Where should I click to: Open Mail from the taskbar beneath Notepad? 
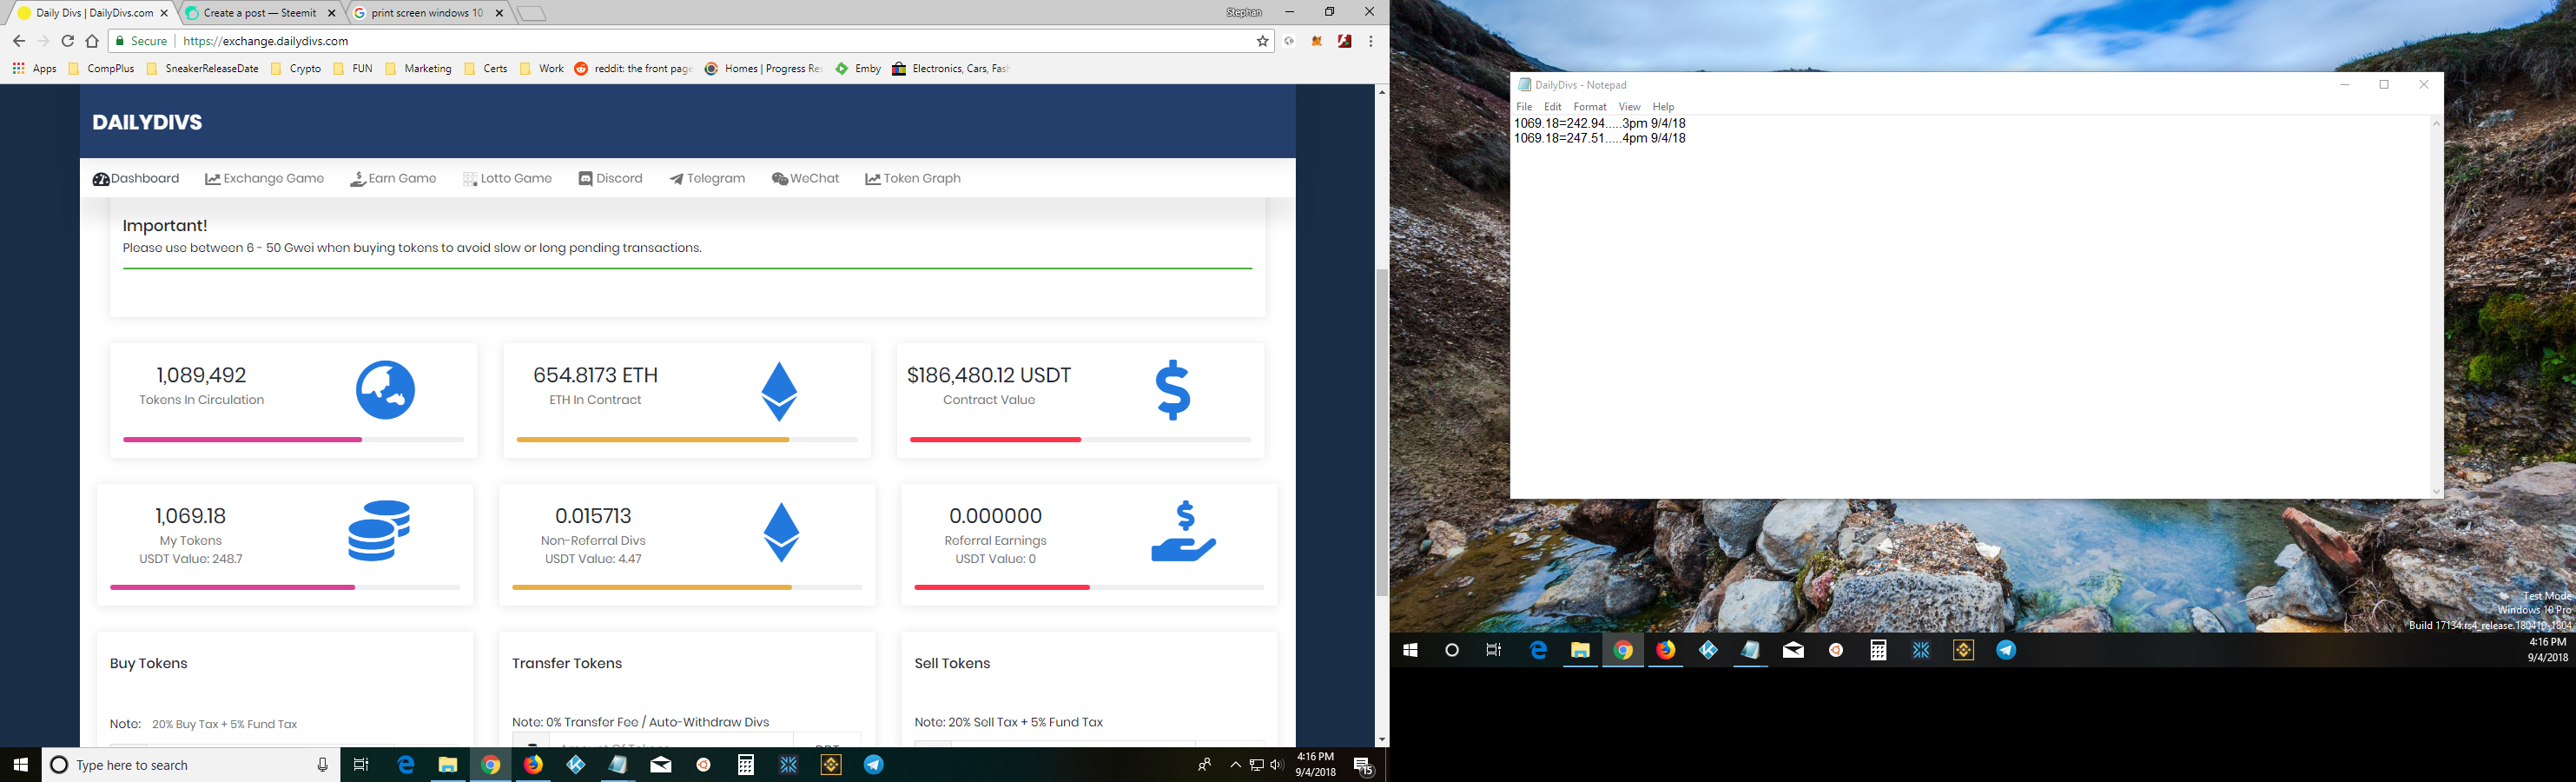coord(1793,650)
